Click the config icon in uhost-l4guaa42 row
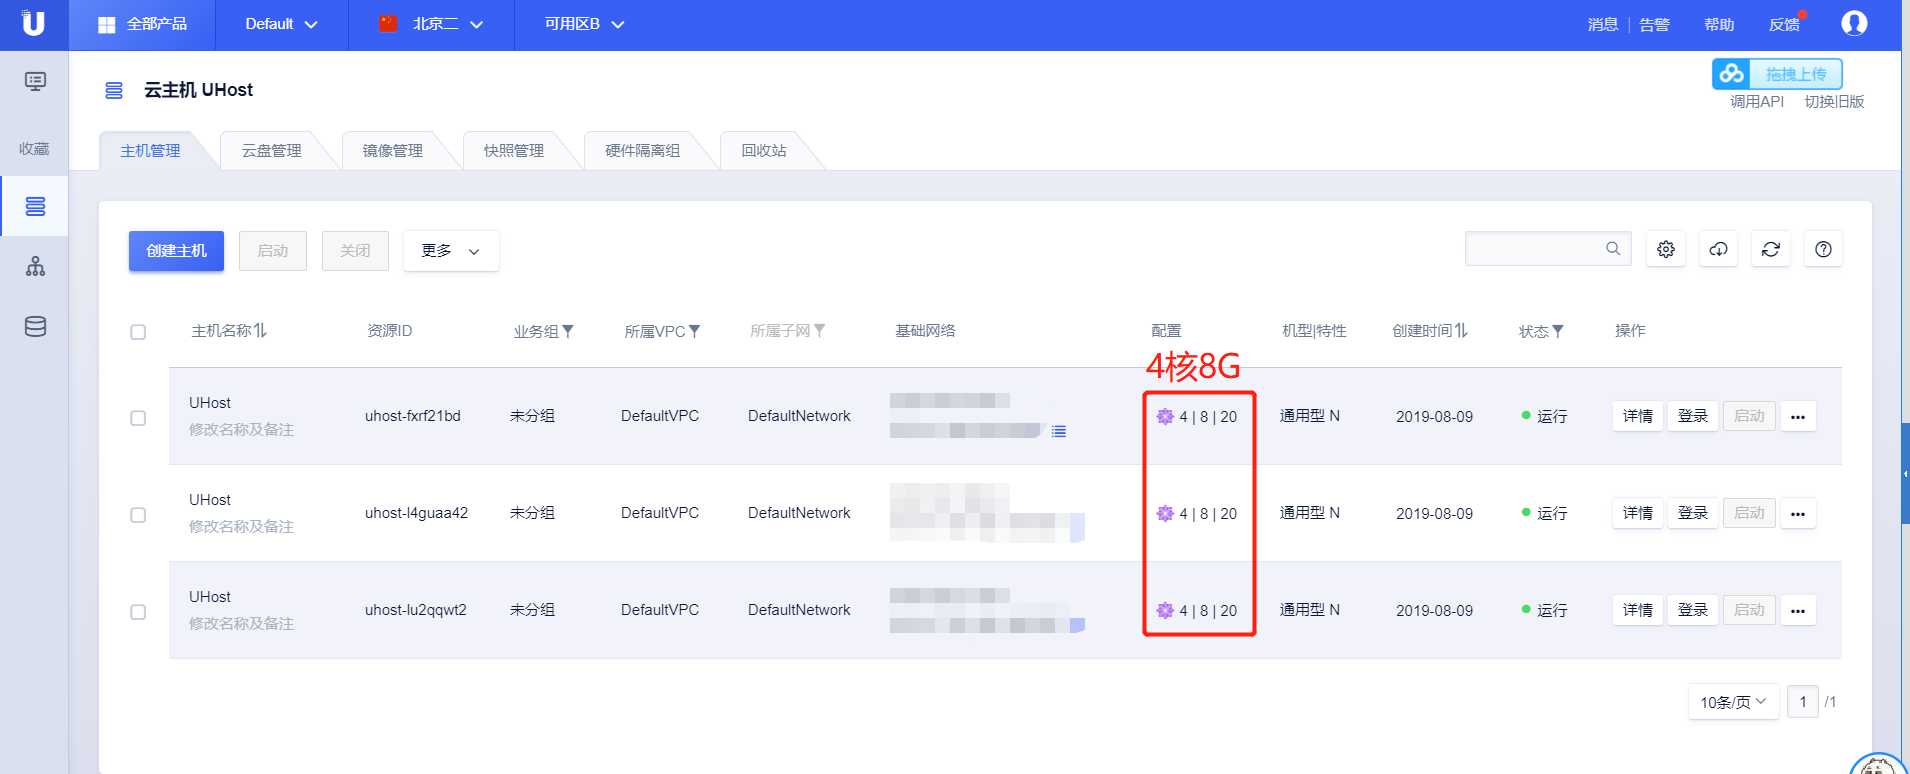The height and width of the screenshot is (774, 1910). tap(1165, 514)
